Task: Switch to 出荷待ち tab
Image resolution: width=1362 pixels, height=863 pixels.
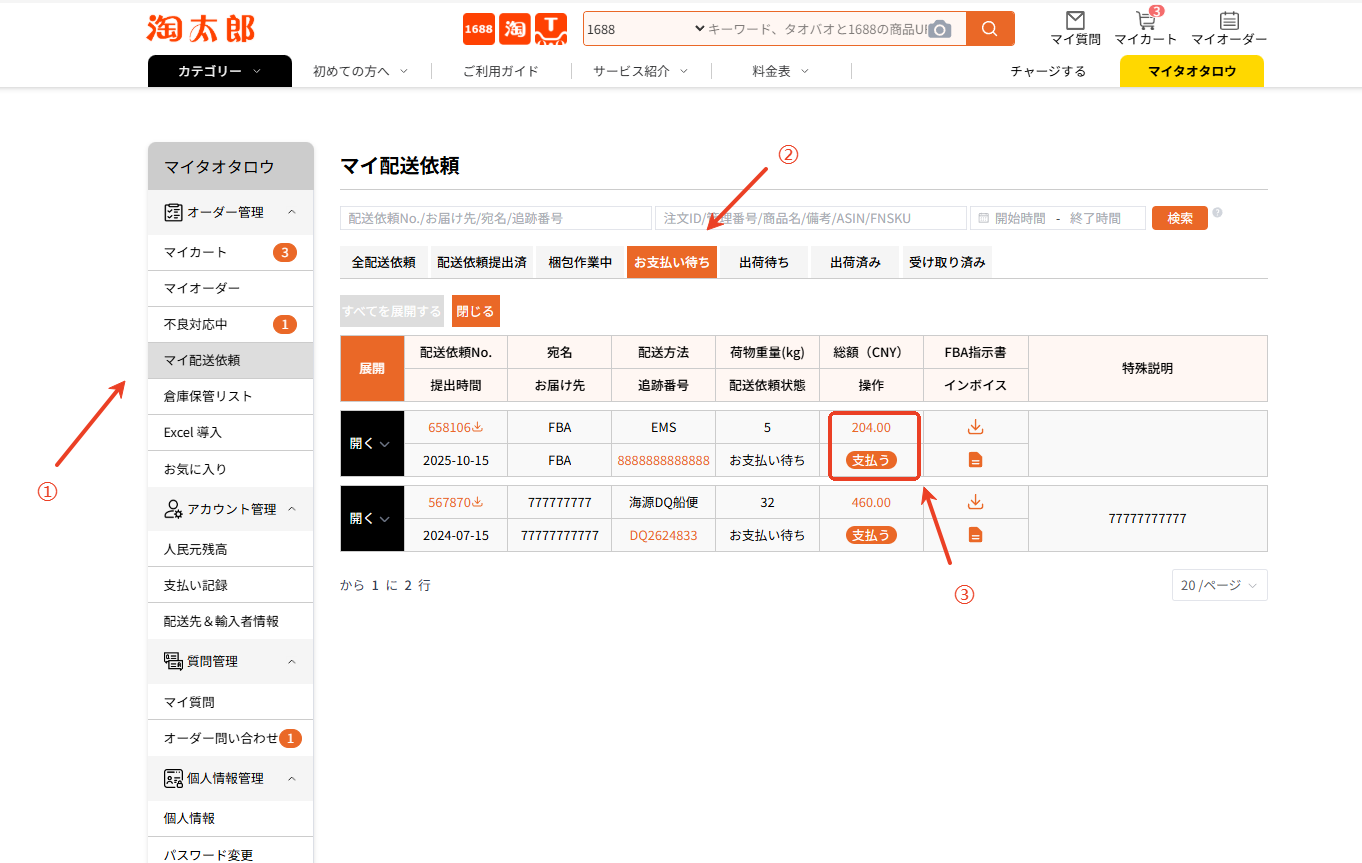Action: coord(764,262)
